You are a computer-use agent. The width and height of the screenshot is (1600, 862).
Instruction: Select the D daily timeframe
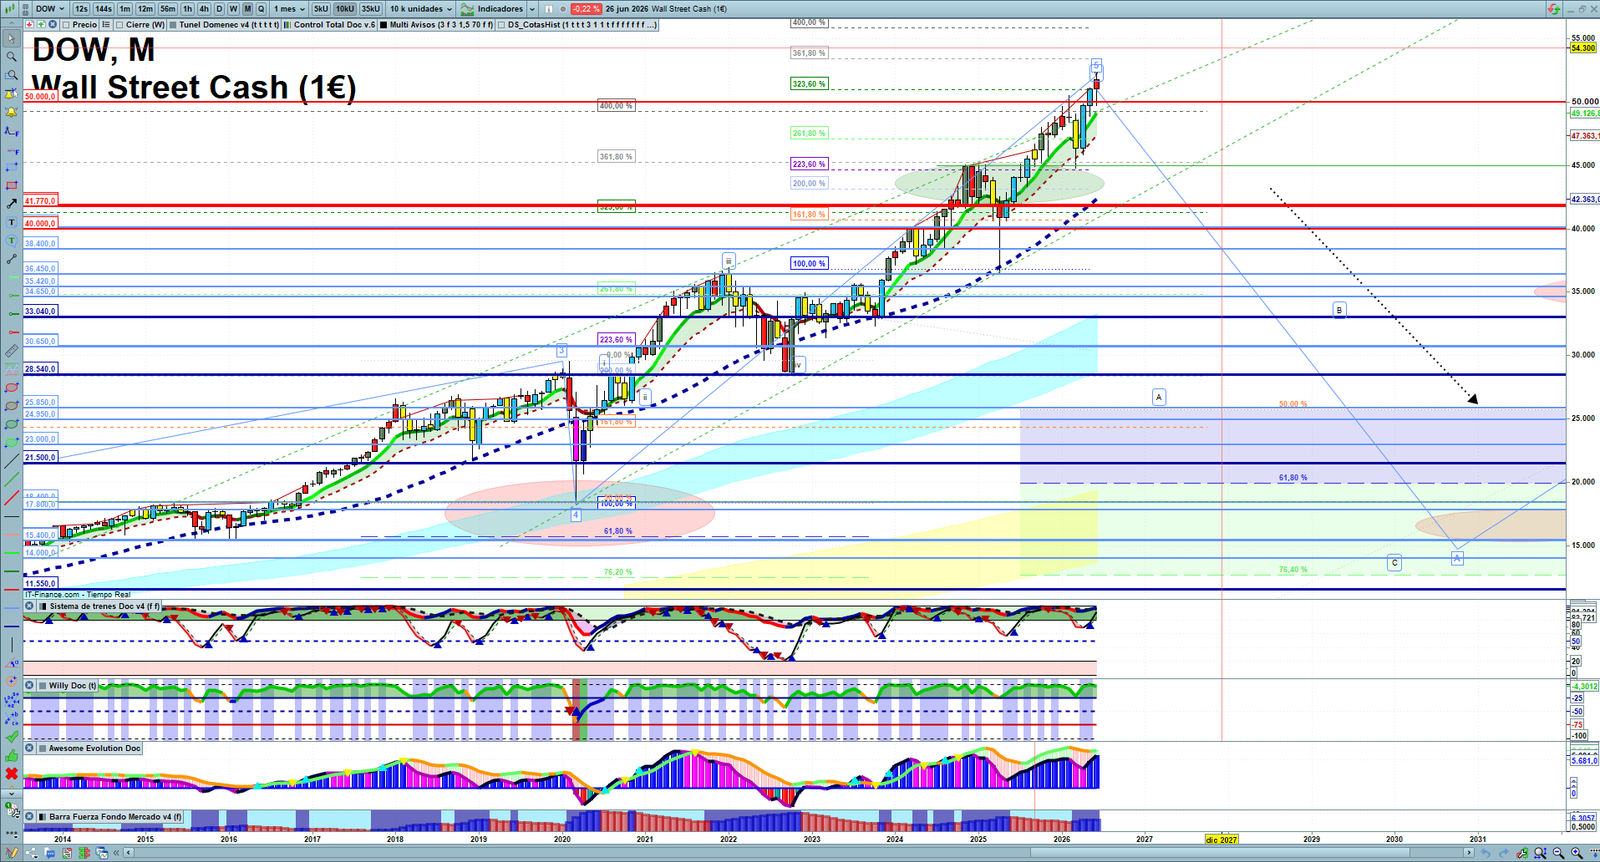219,9
